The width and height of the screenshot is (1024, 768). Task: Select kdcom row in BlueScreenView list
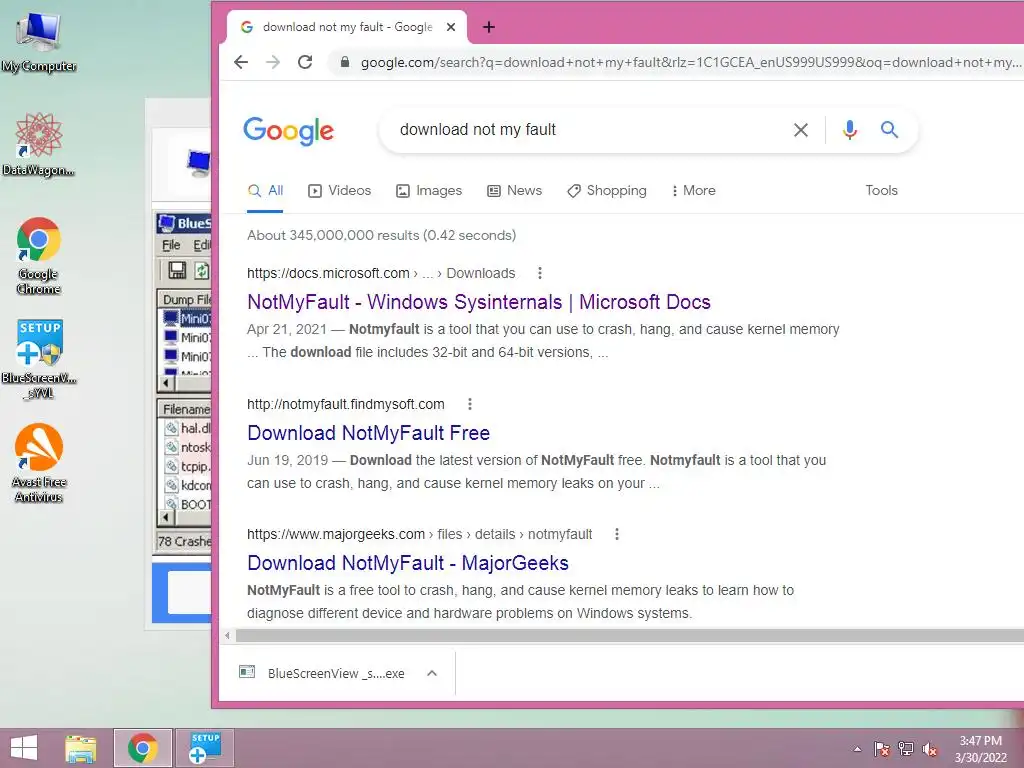186,485
